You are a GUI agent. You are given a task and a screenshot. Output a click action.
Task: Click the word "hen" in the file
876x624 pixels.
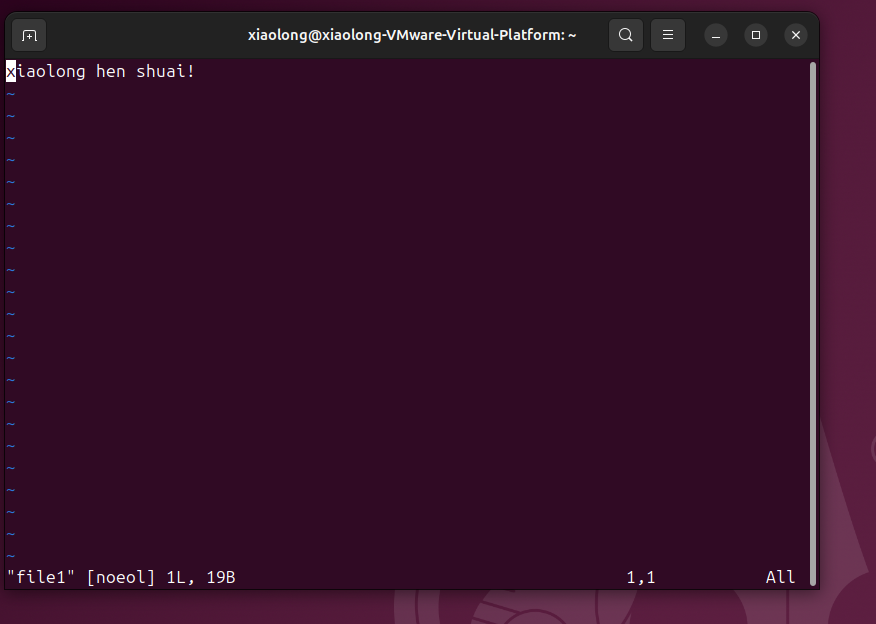pos(111,72)
